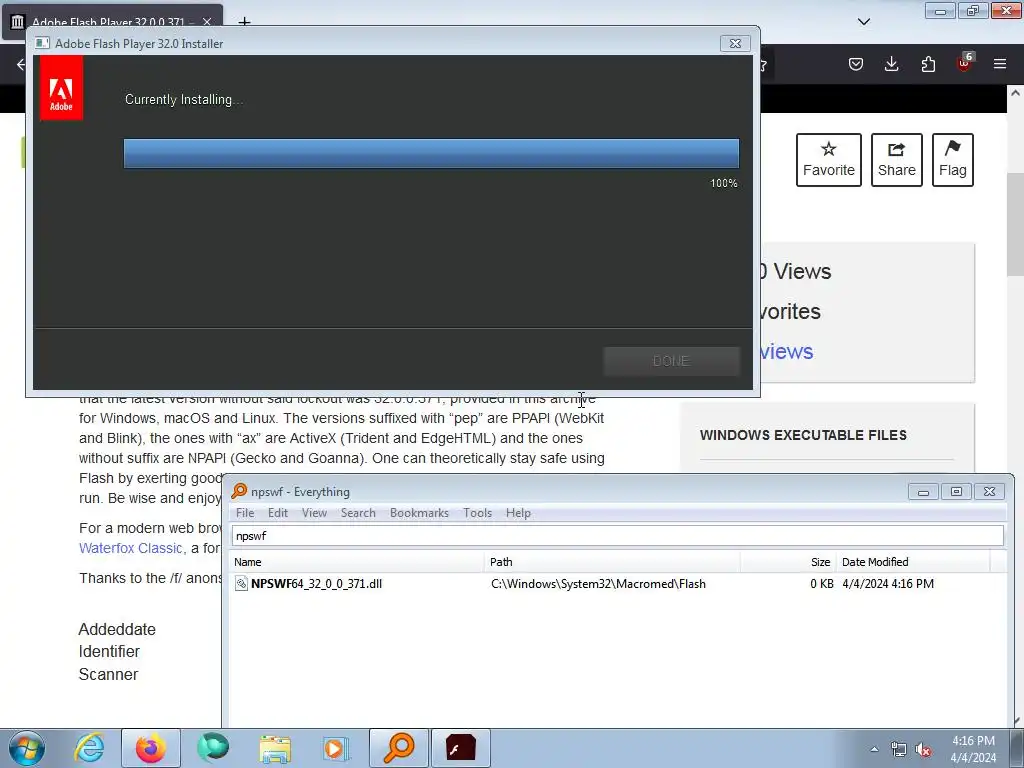Screen dimensions: 1024x768
Task: Open the Bookmarks menu in Everything
Action: [x=419, y=513]
